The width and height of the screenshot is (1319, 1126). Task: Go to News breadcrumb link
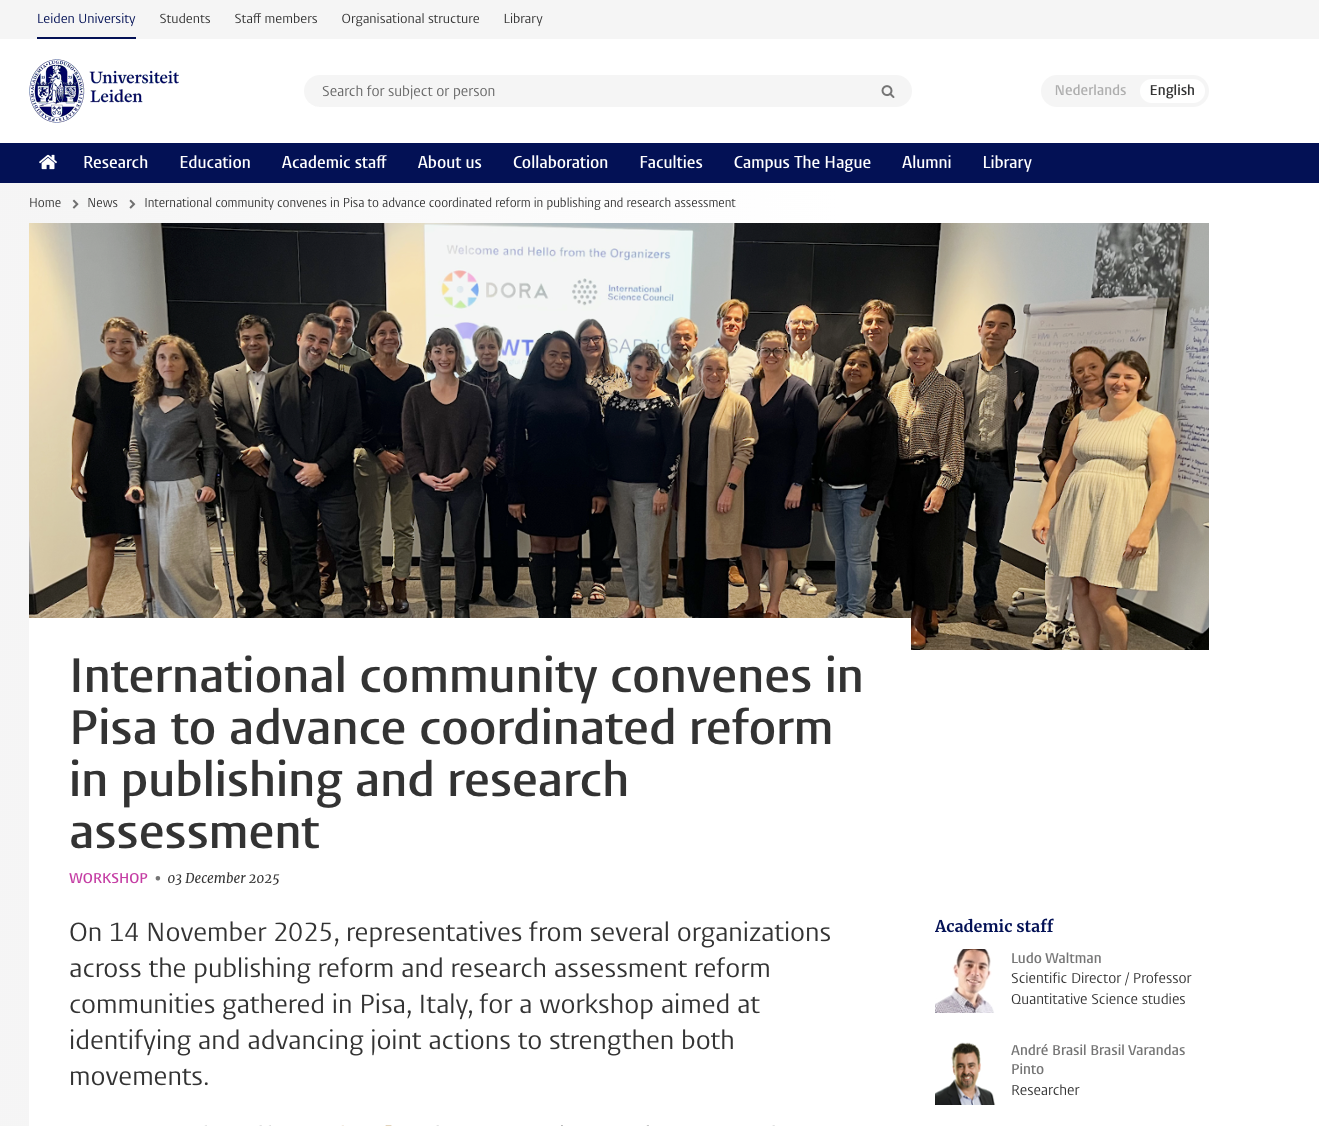(102, 203)
